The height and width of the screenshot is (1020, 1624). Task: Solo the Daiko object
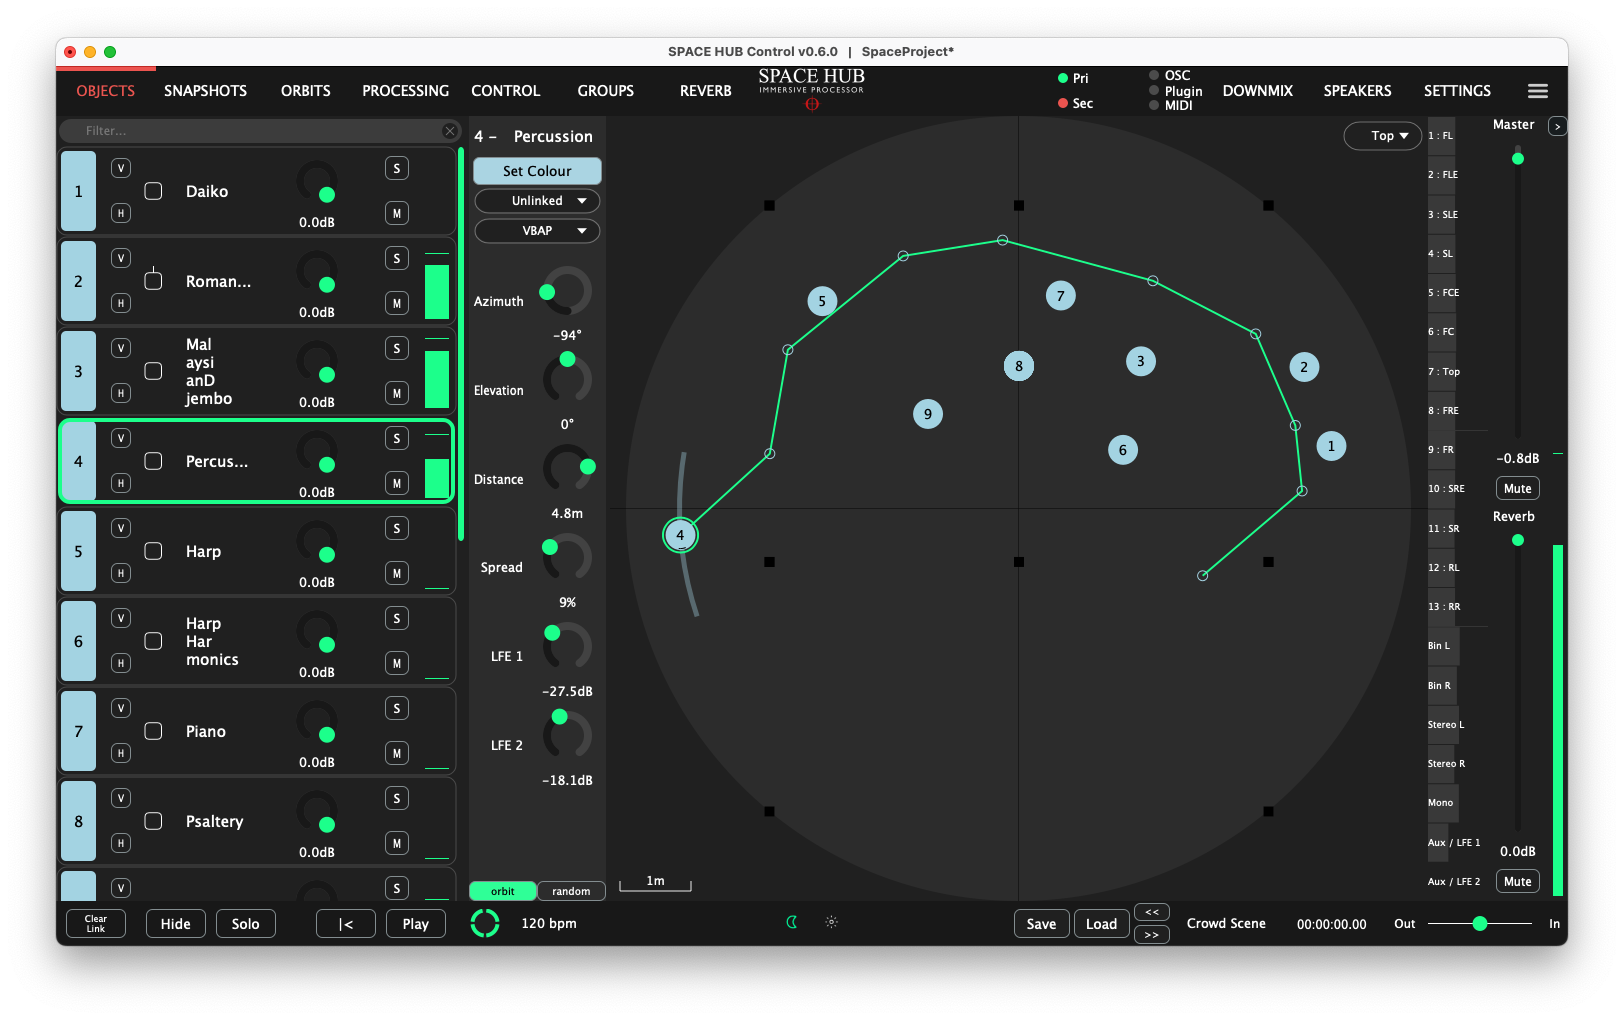396,169
